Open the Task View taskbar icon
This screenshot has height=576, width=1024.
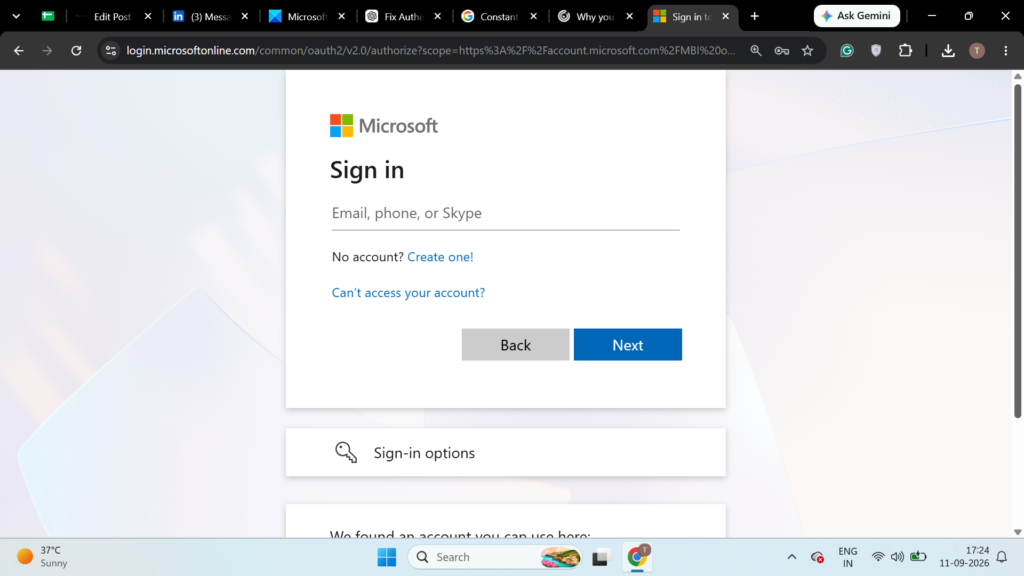coord(600,558)
